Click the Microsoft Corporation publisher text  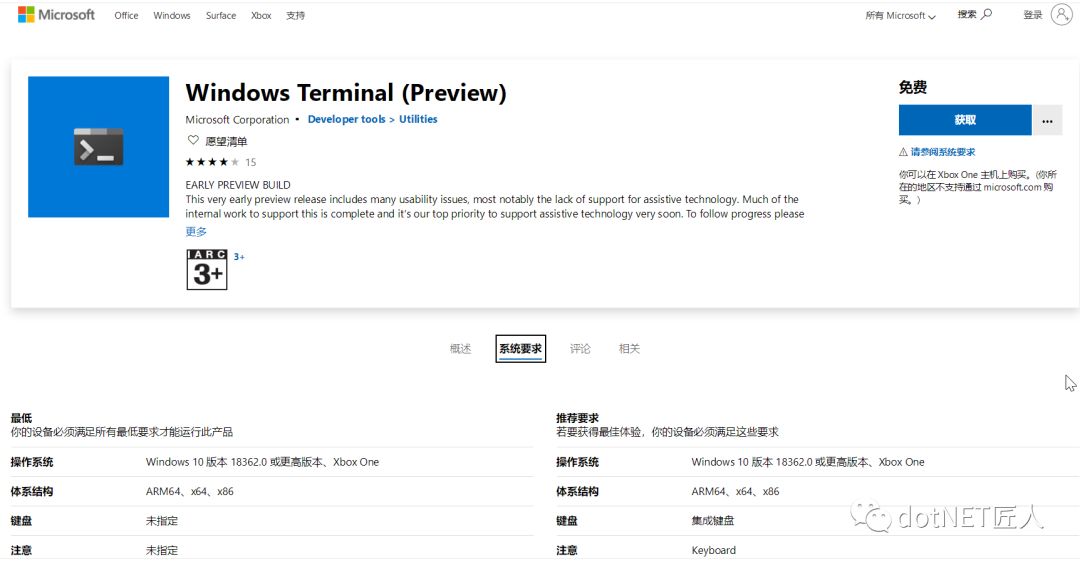coord(237,119)
